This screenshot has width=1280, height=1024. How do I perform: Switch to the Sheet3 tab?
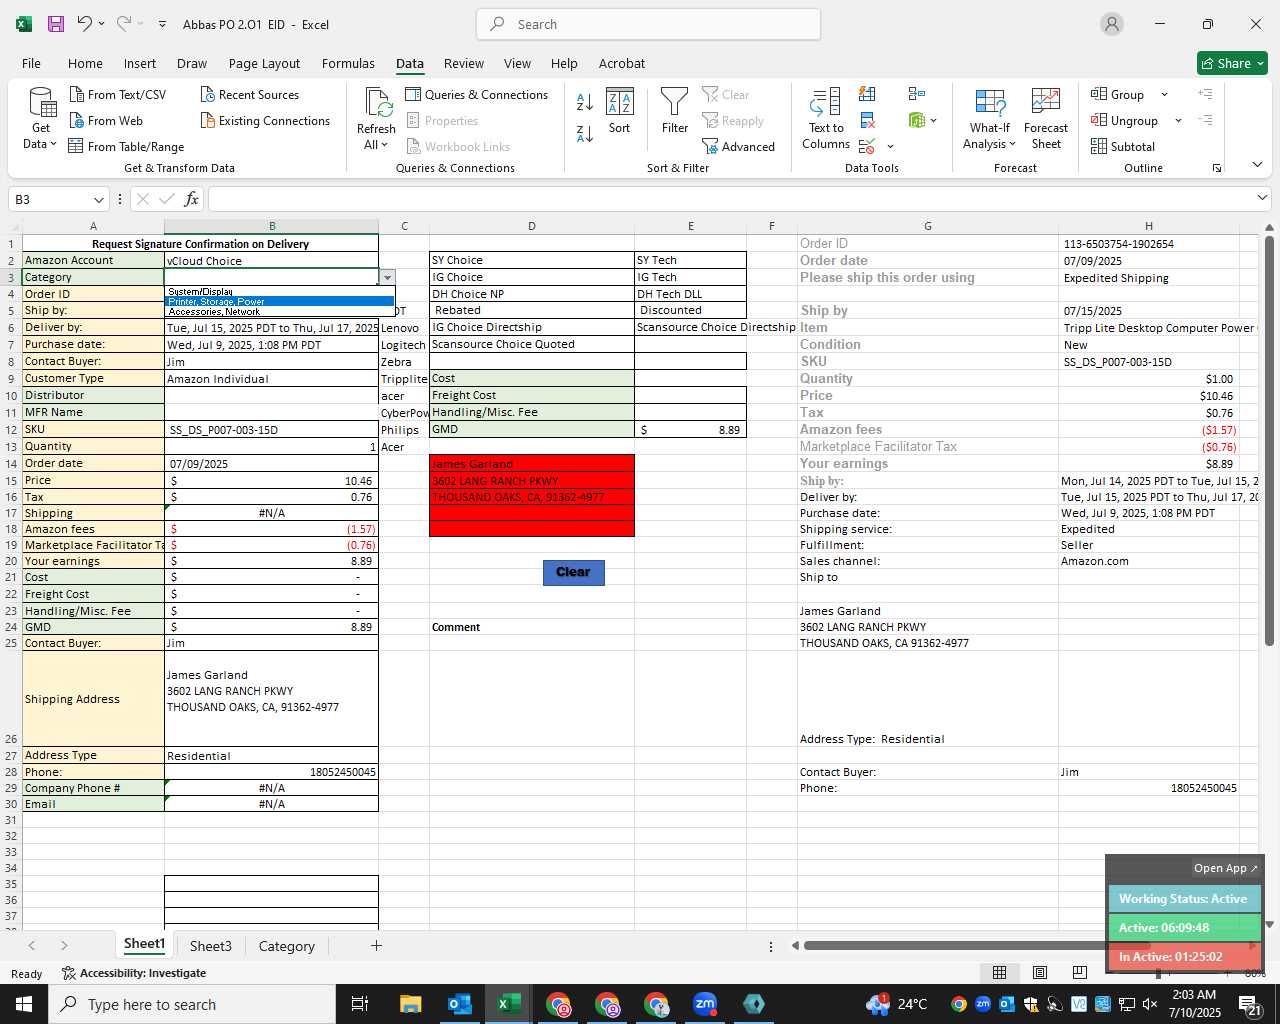(x=210, y=946)
